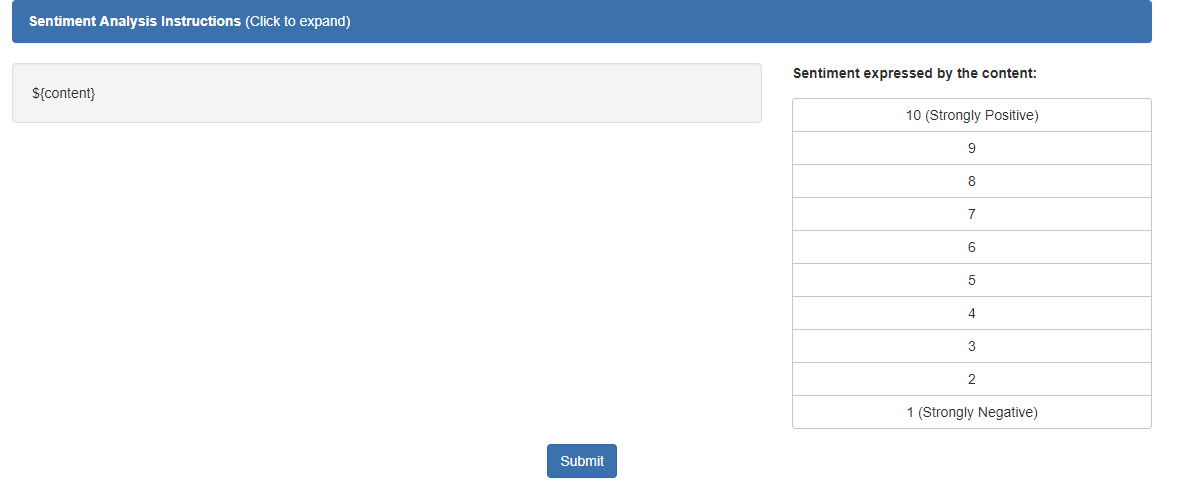Select the 7 rating option
Screen dimensions: 1177x491
coord(971,214)
